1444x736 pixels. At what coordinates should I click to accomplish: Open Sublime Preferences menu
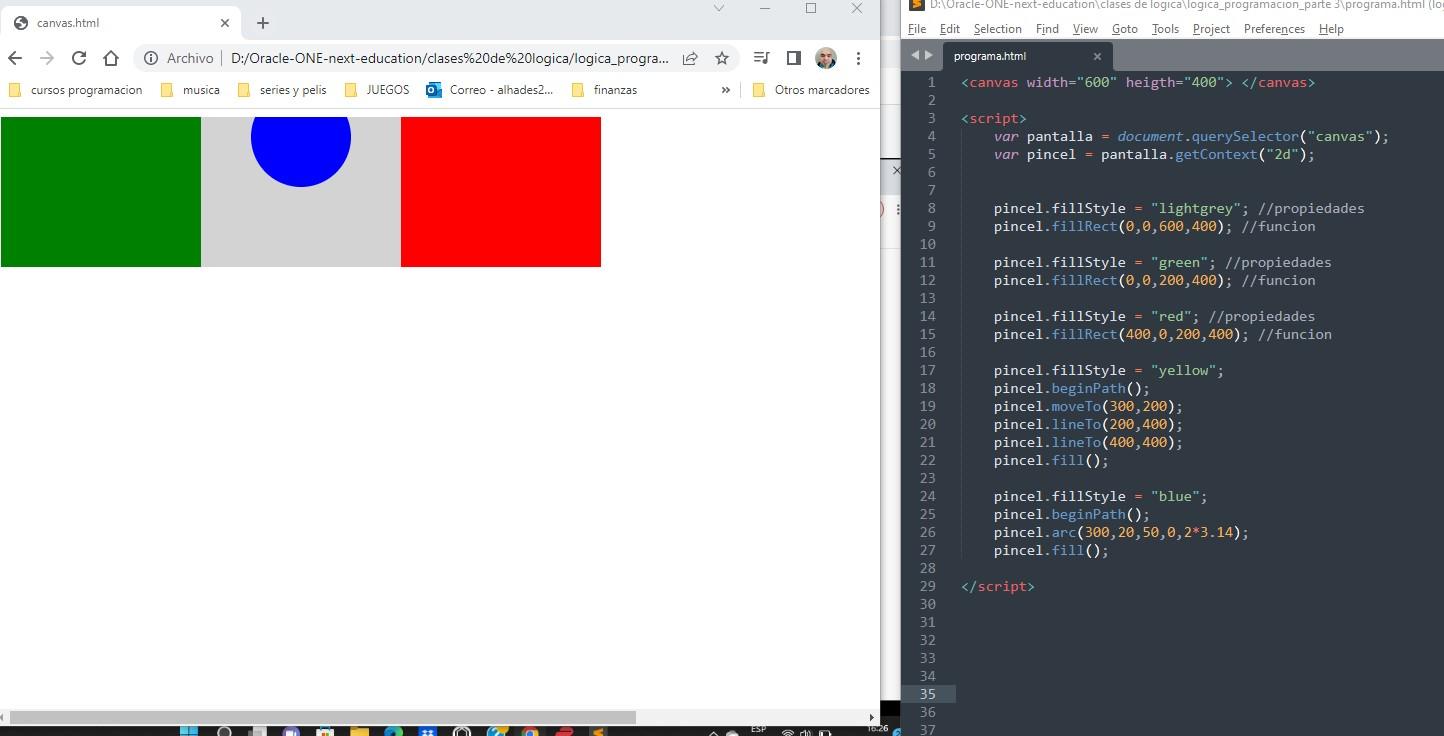(1274, 29)
